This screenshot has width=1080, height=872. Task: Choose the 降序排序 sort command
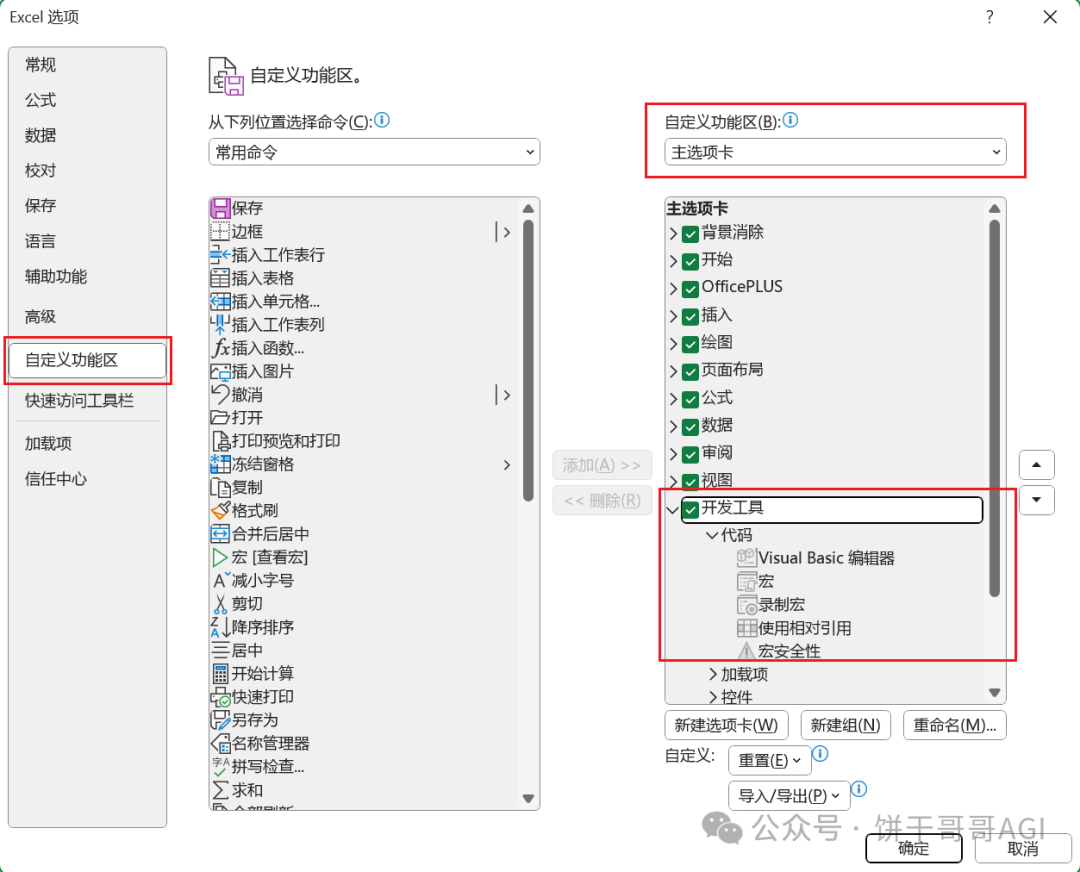tap(262, 627)
